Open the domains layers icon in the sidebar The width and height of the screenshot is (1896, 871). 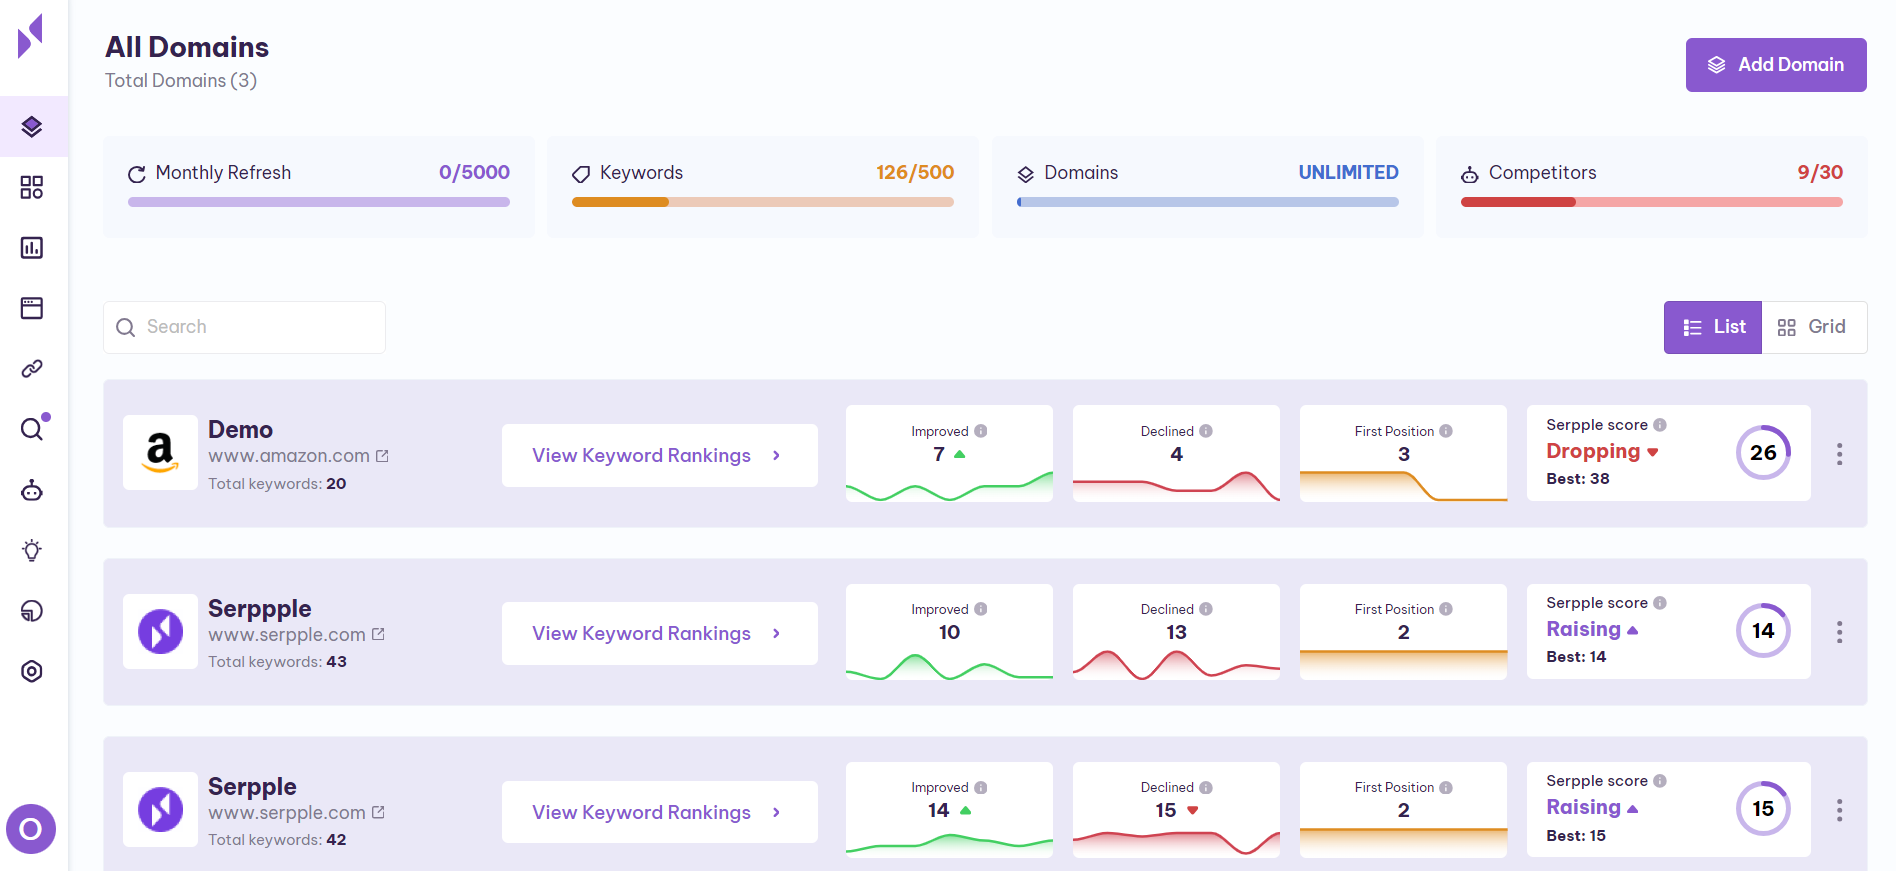click(32, 127)
